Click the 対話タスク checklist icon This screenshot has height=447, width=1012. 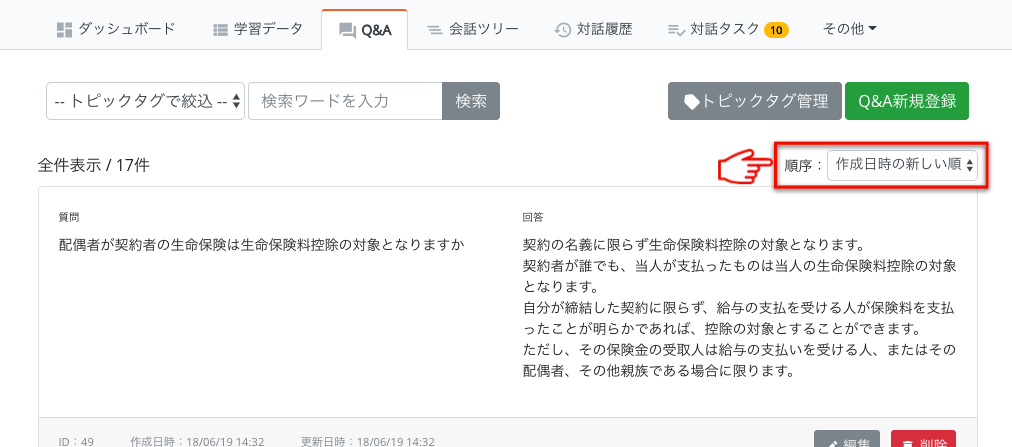(x=676, y=30)
